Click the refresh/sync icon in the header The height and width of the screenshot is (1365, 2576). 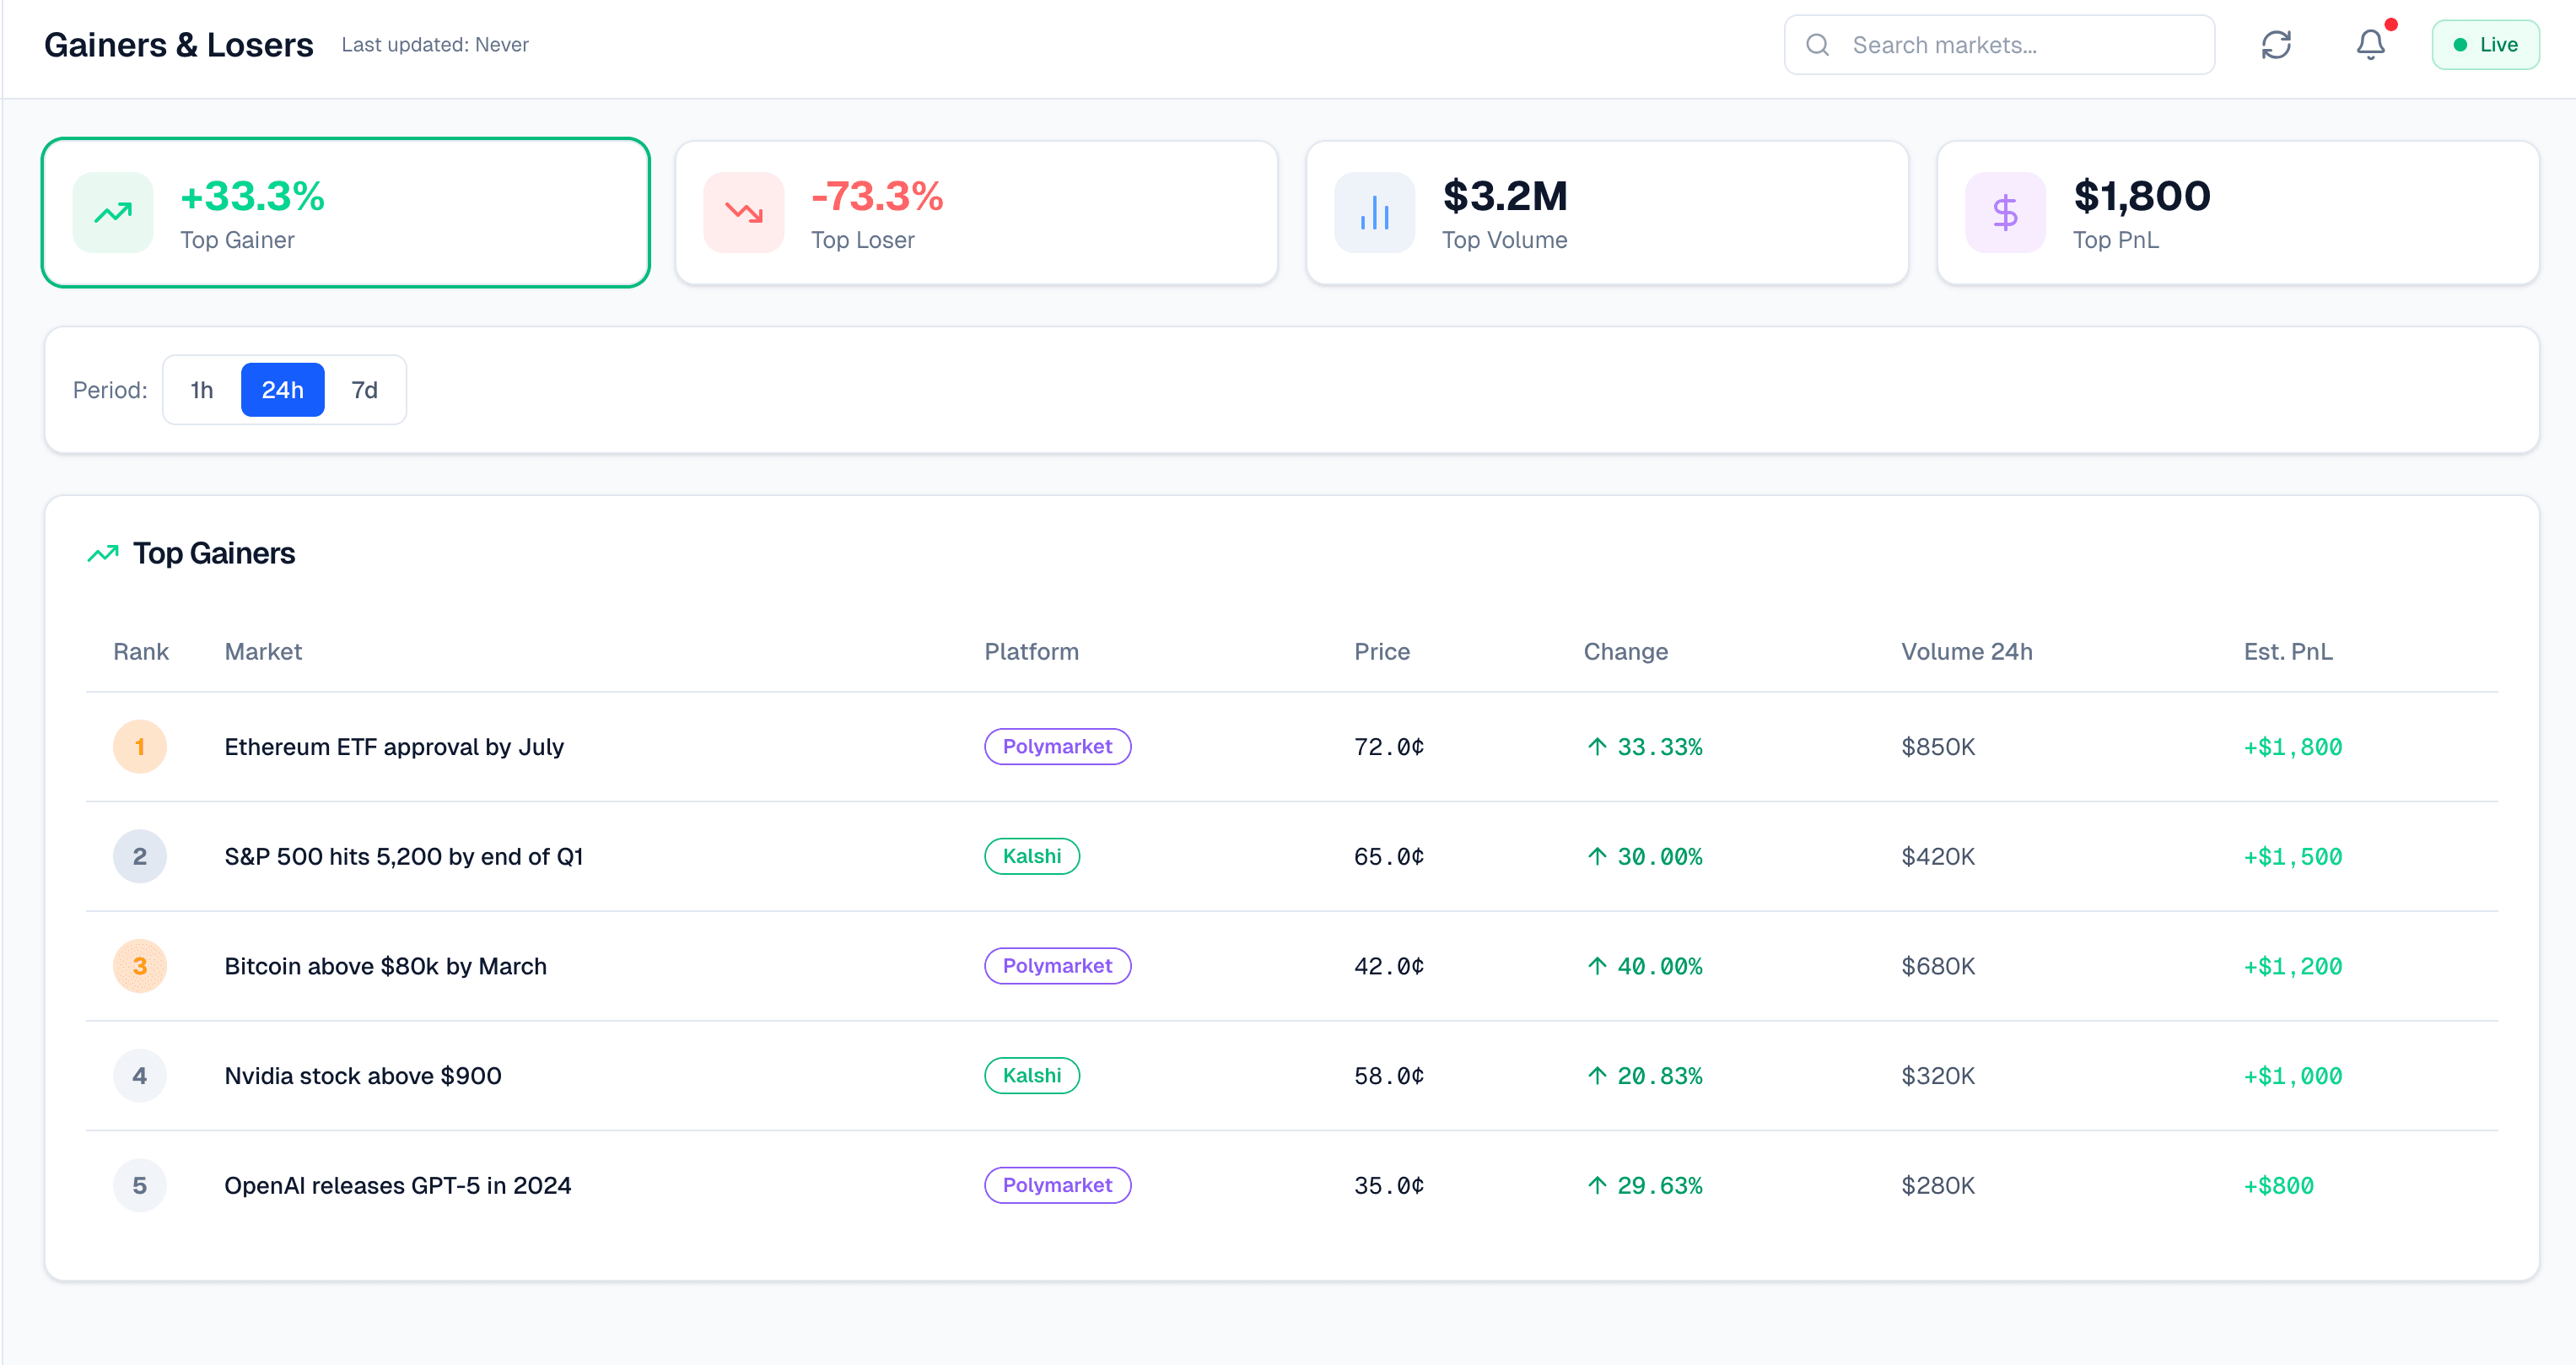click(2277, 44)
